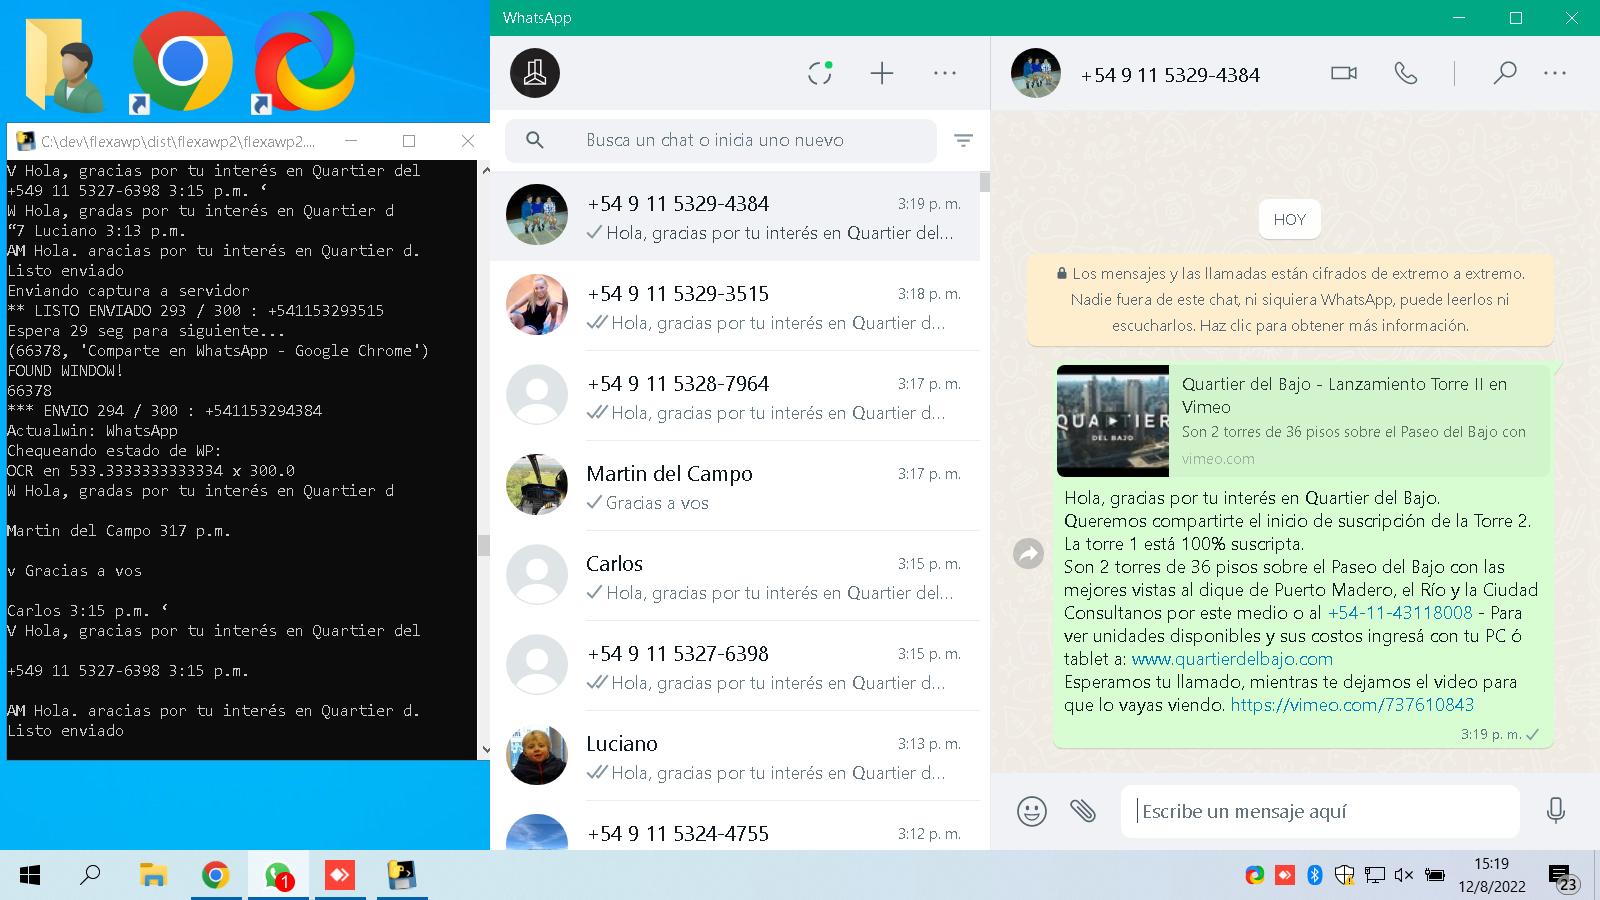Toggle the muted volume tray icon
Screen dimensions: 1600x900
pos(1403,876)
